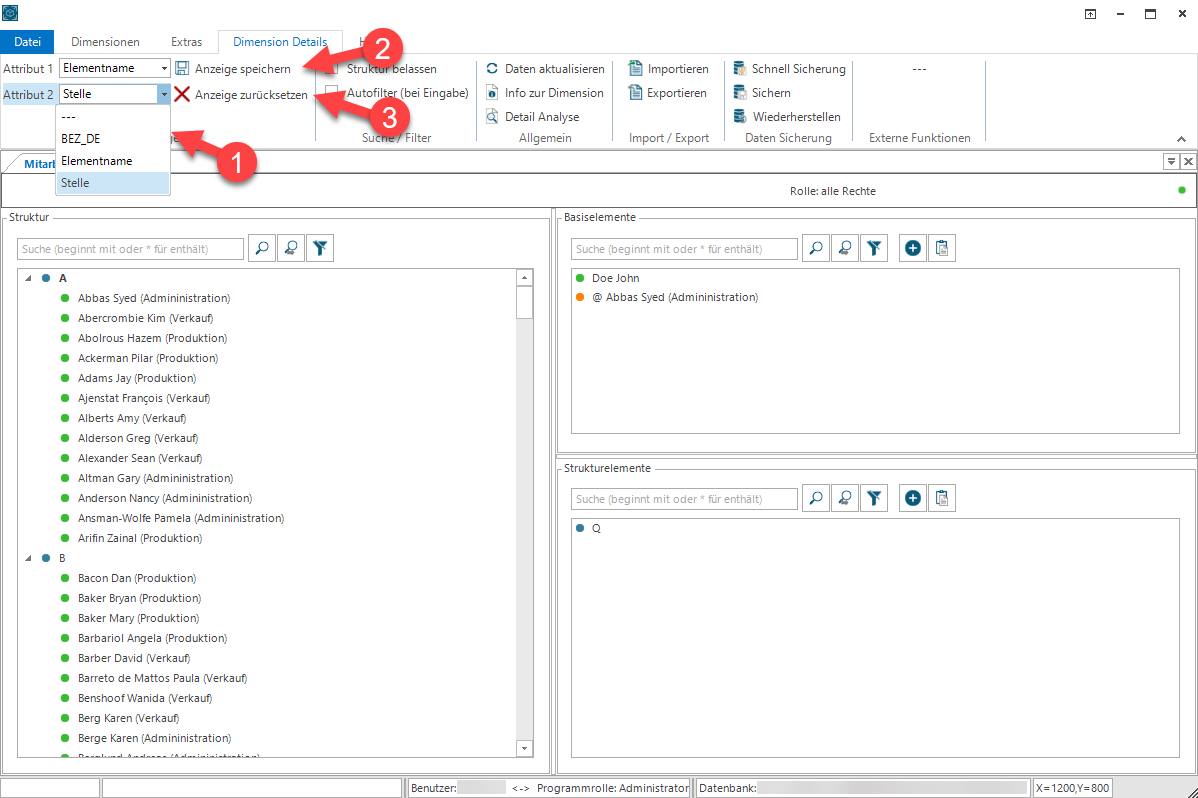Click the second search icon in Basiselemente
1198x798 pixels.
pyautogui.click(x=845, y=248)
